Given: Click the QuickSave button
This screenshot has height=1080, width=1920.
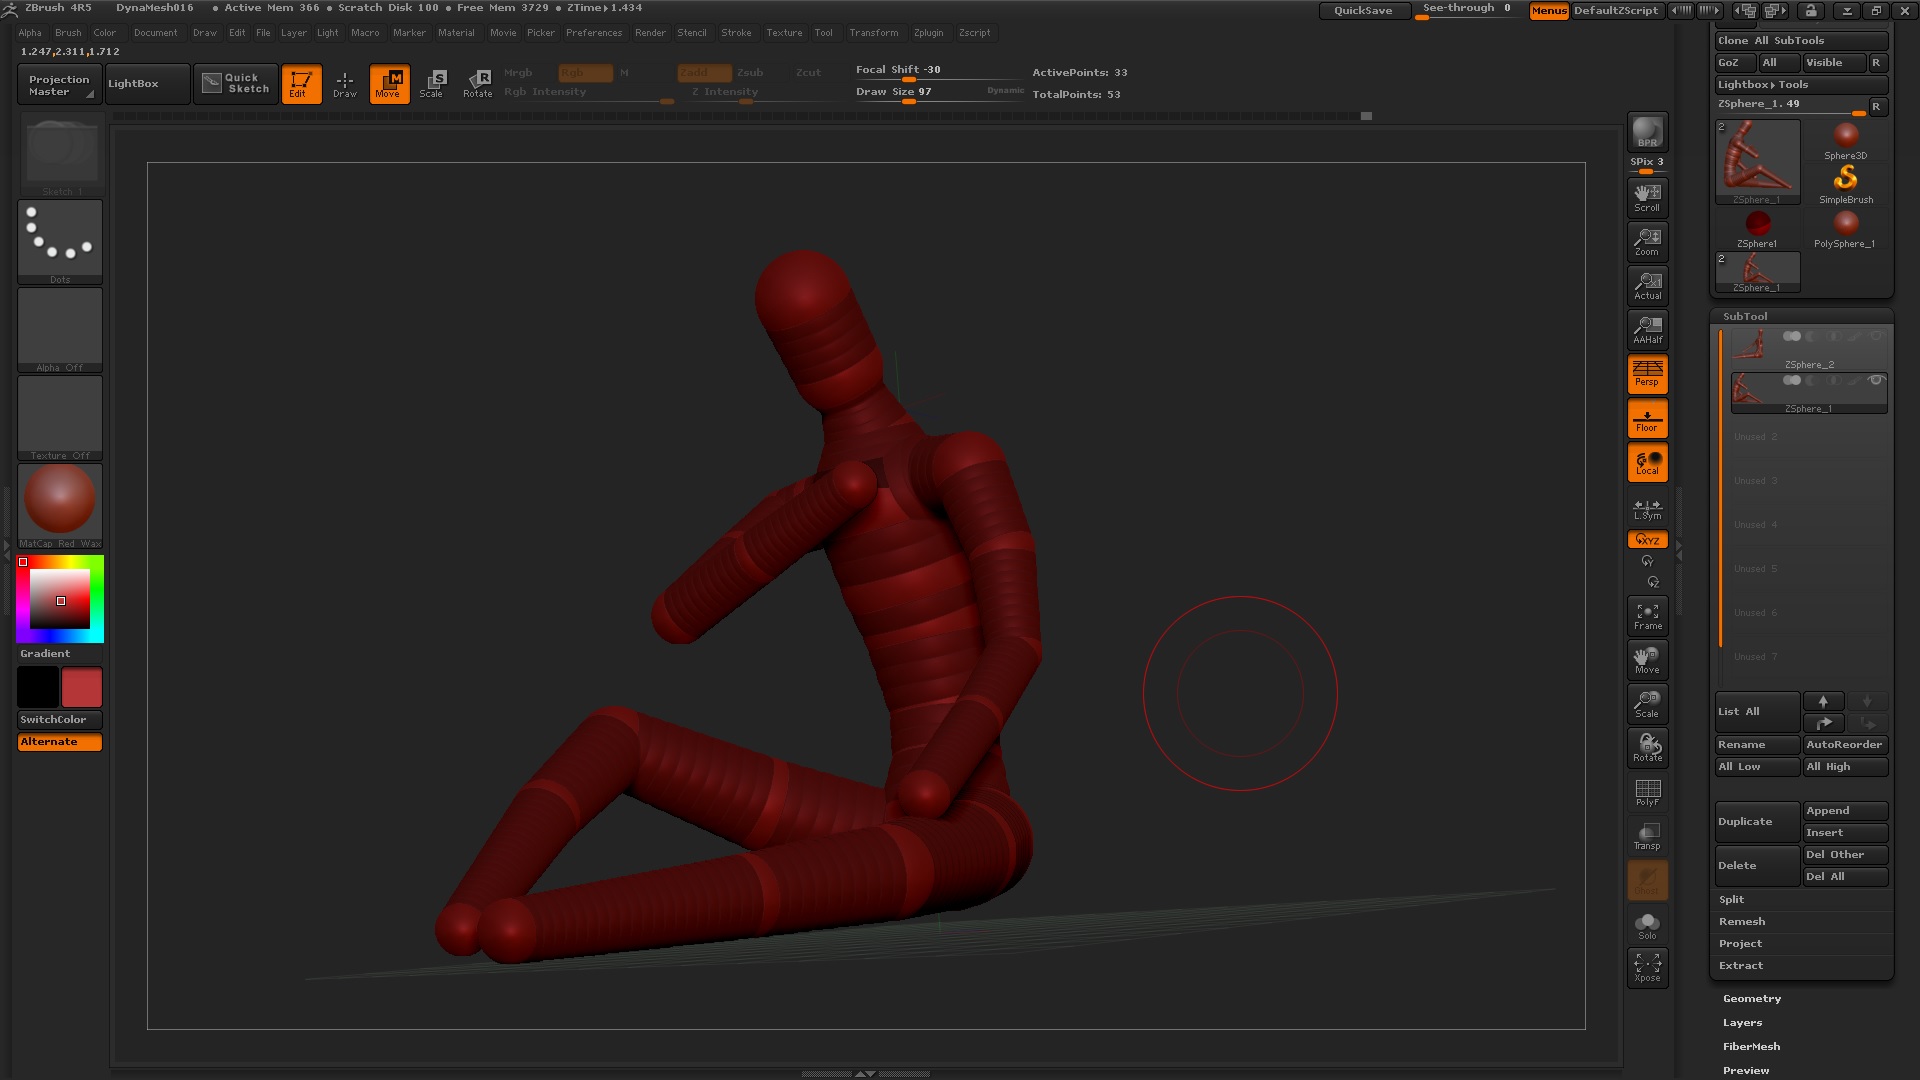Looking at the screenshot, I should (1362, 11).
